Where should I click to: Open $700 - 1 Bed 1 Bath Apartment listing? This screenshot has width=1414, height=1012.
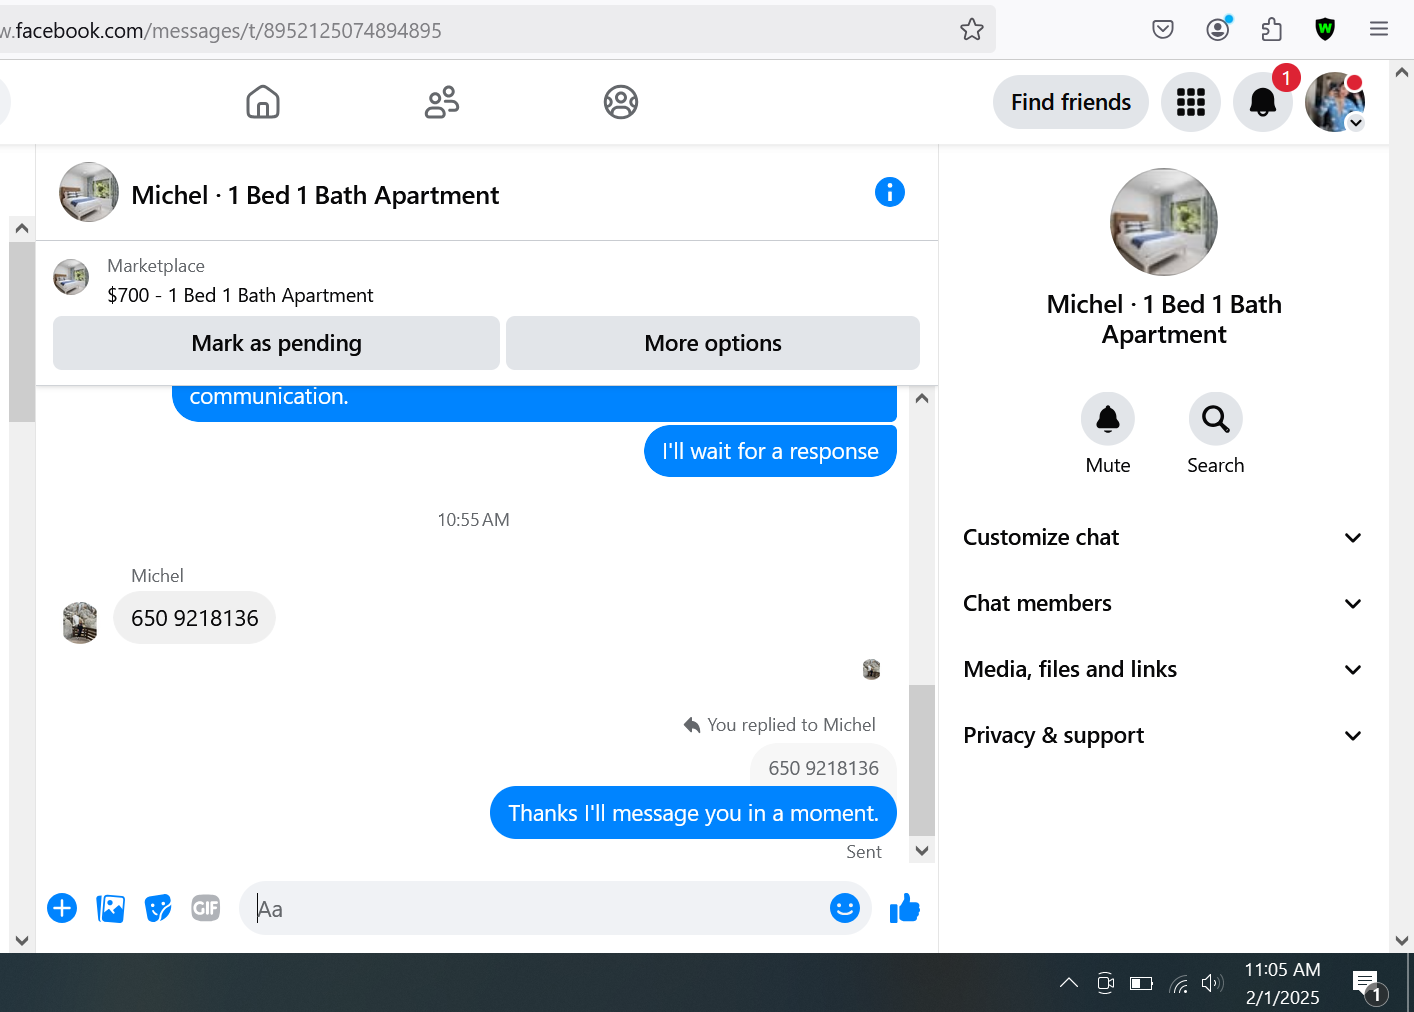pos(240,295)
